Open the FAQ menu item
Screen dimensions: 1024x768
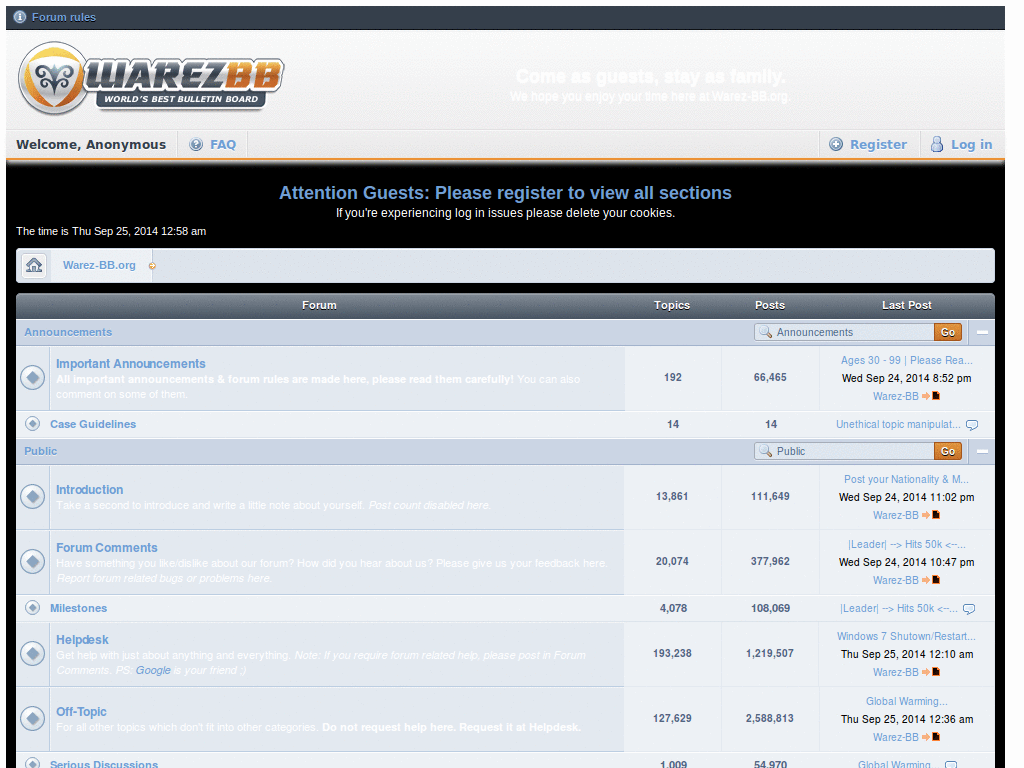pyautogui.click(x=223, y=144)
